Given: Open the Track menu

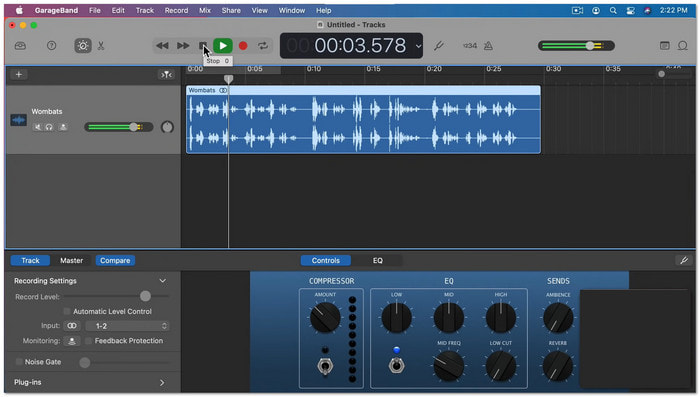Looking at the screenshot, I should click(145, 10).
